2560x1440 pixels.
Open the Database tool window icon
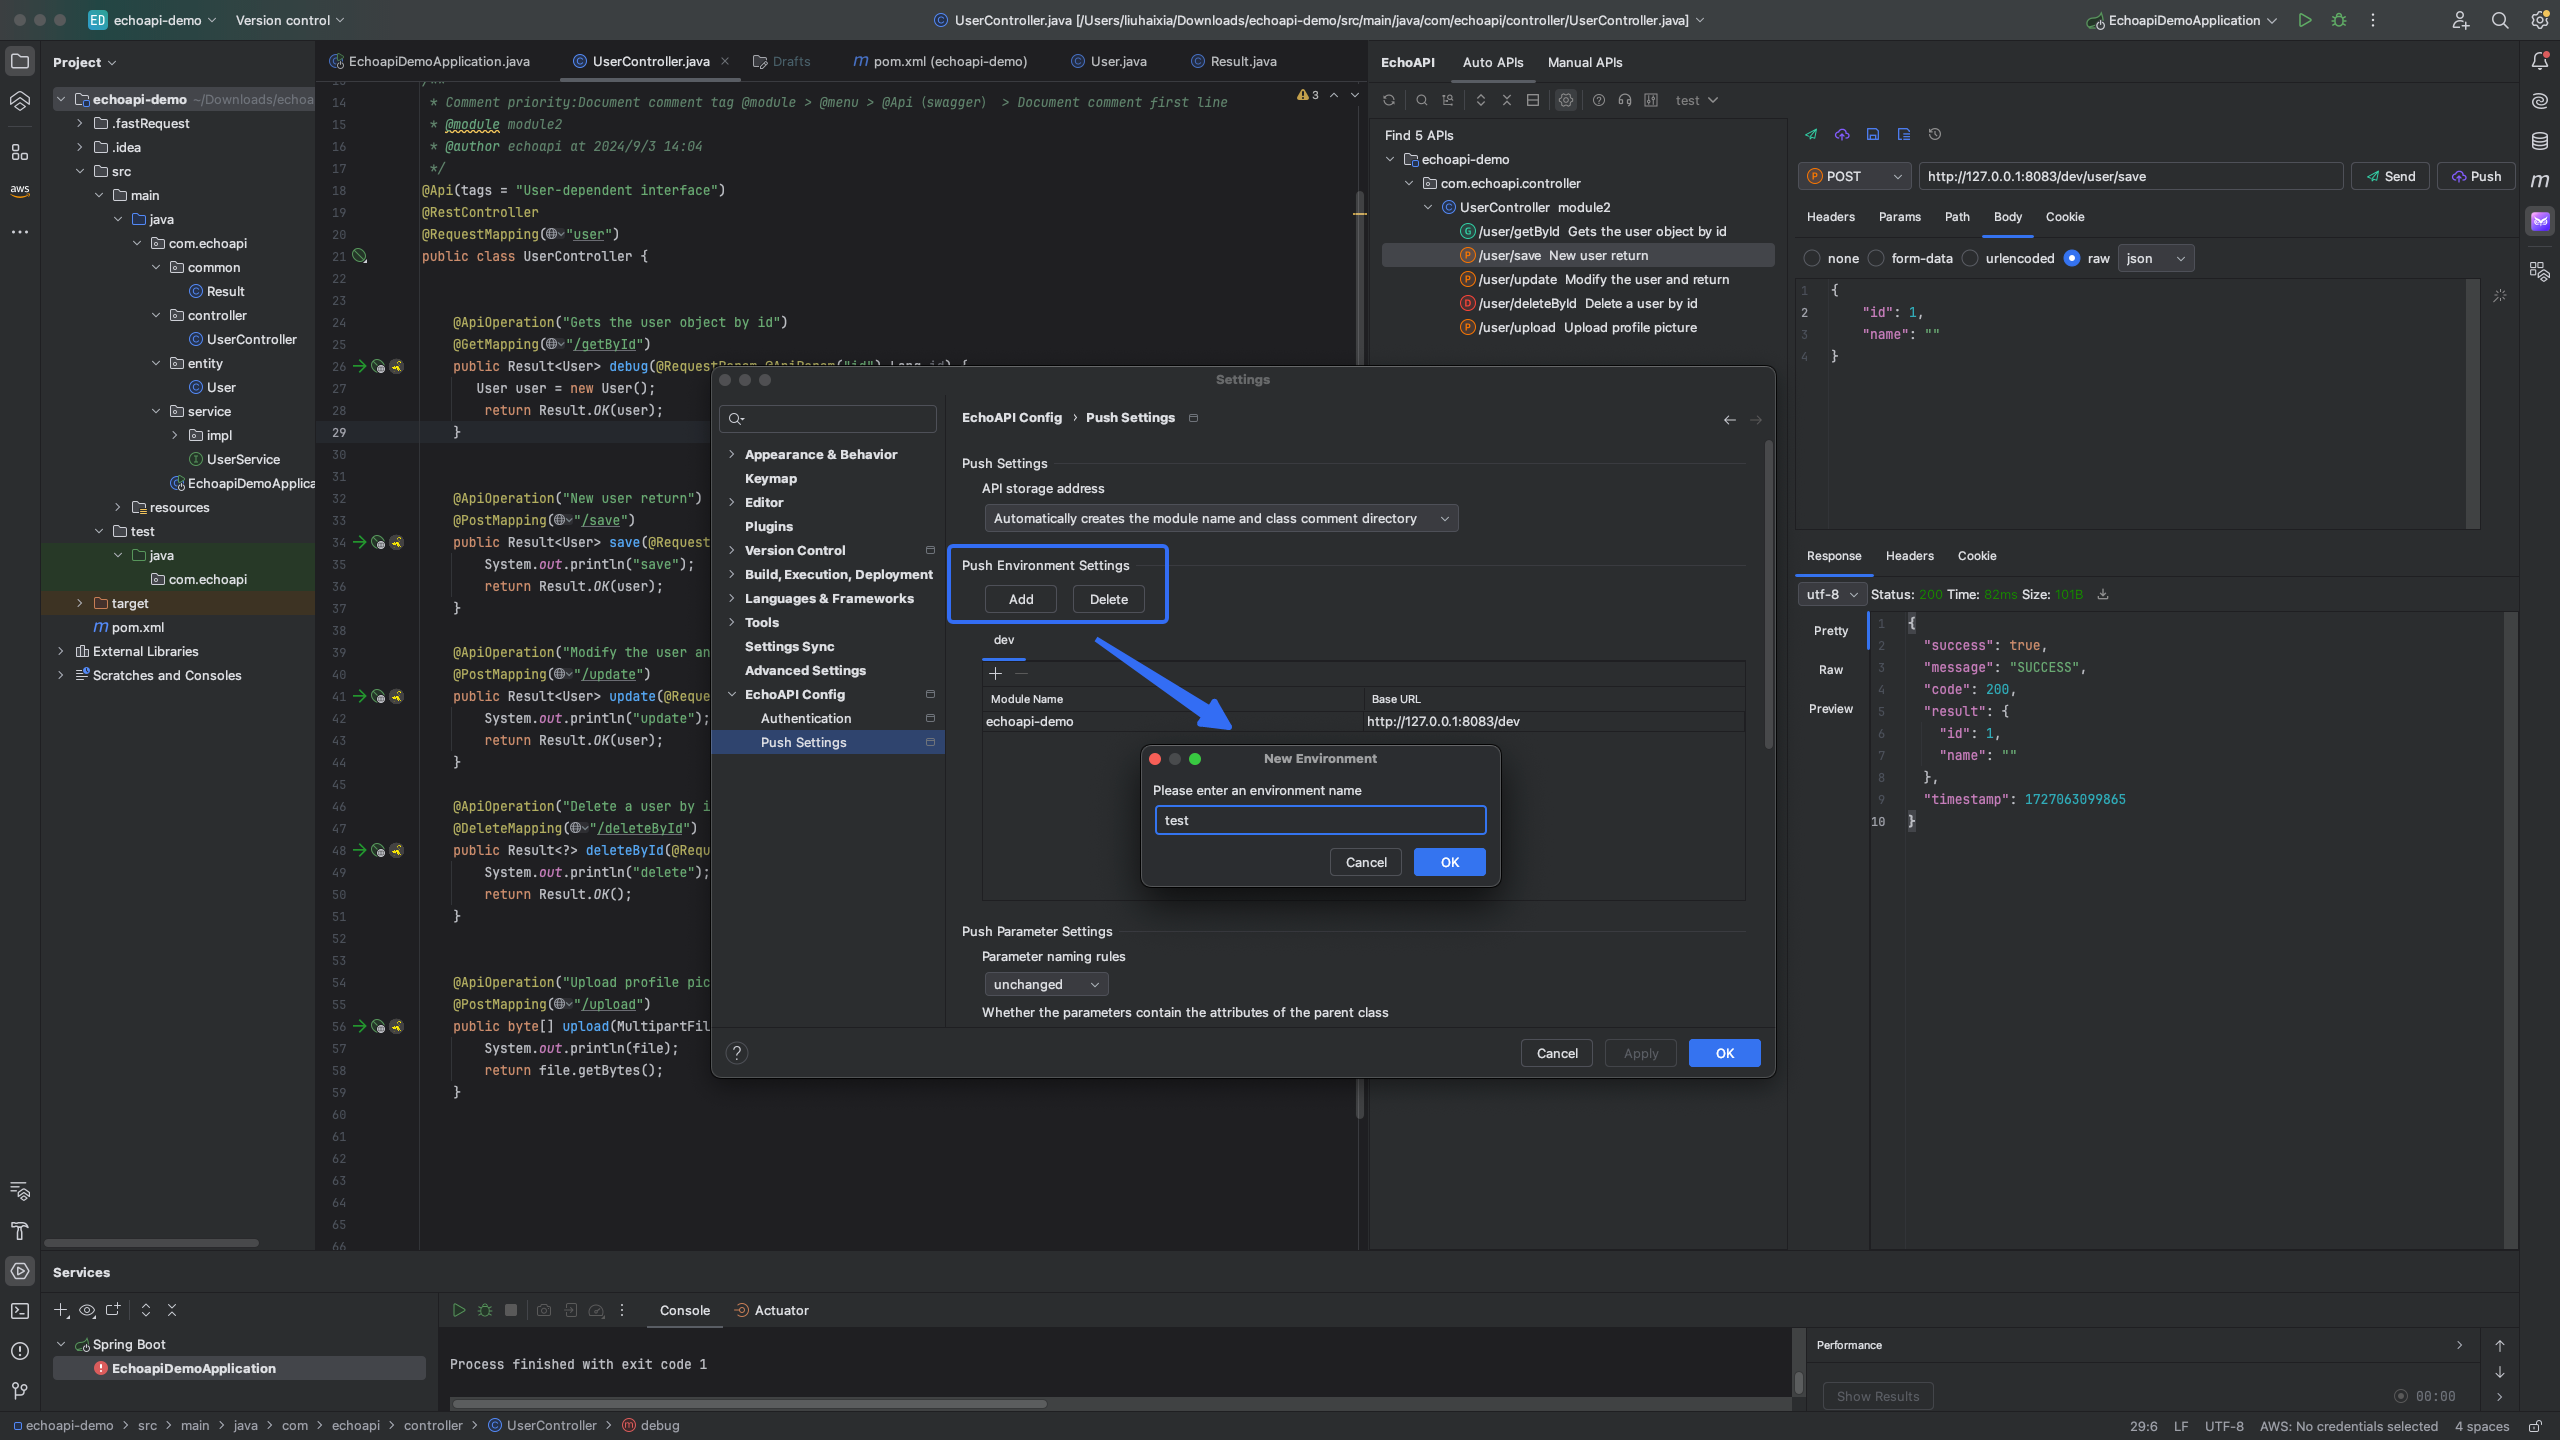tap(2540, 141)
